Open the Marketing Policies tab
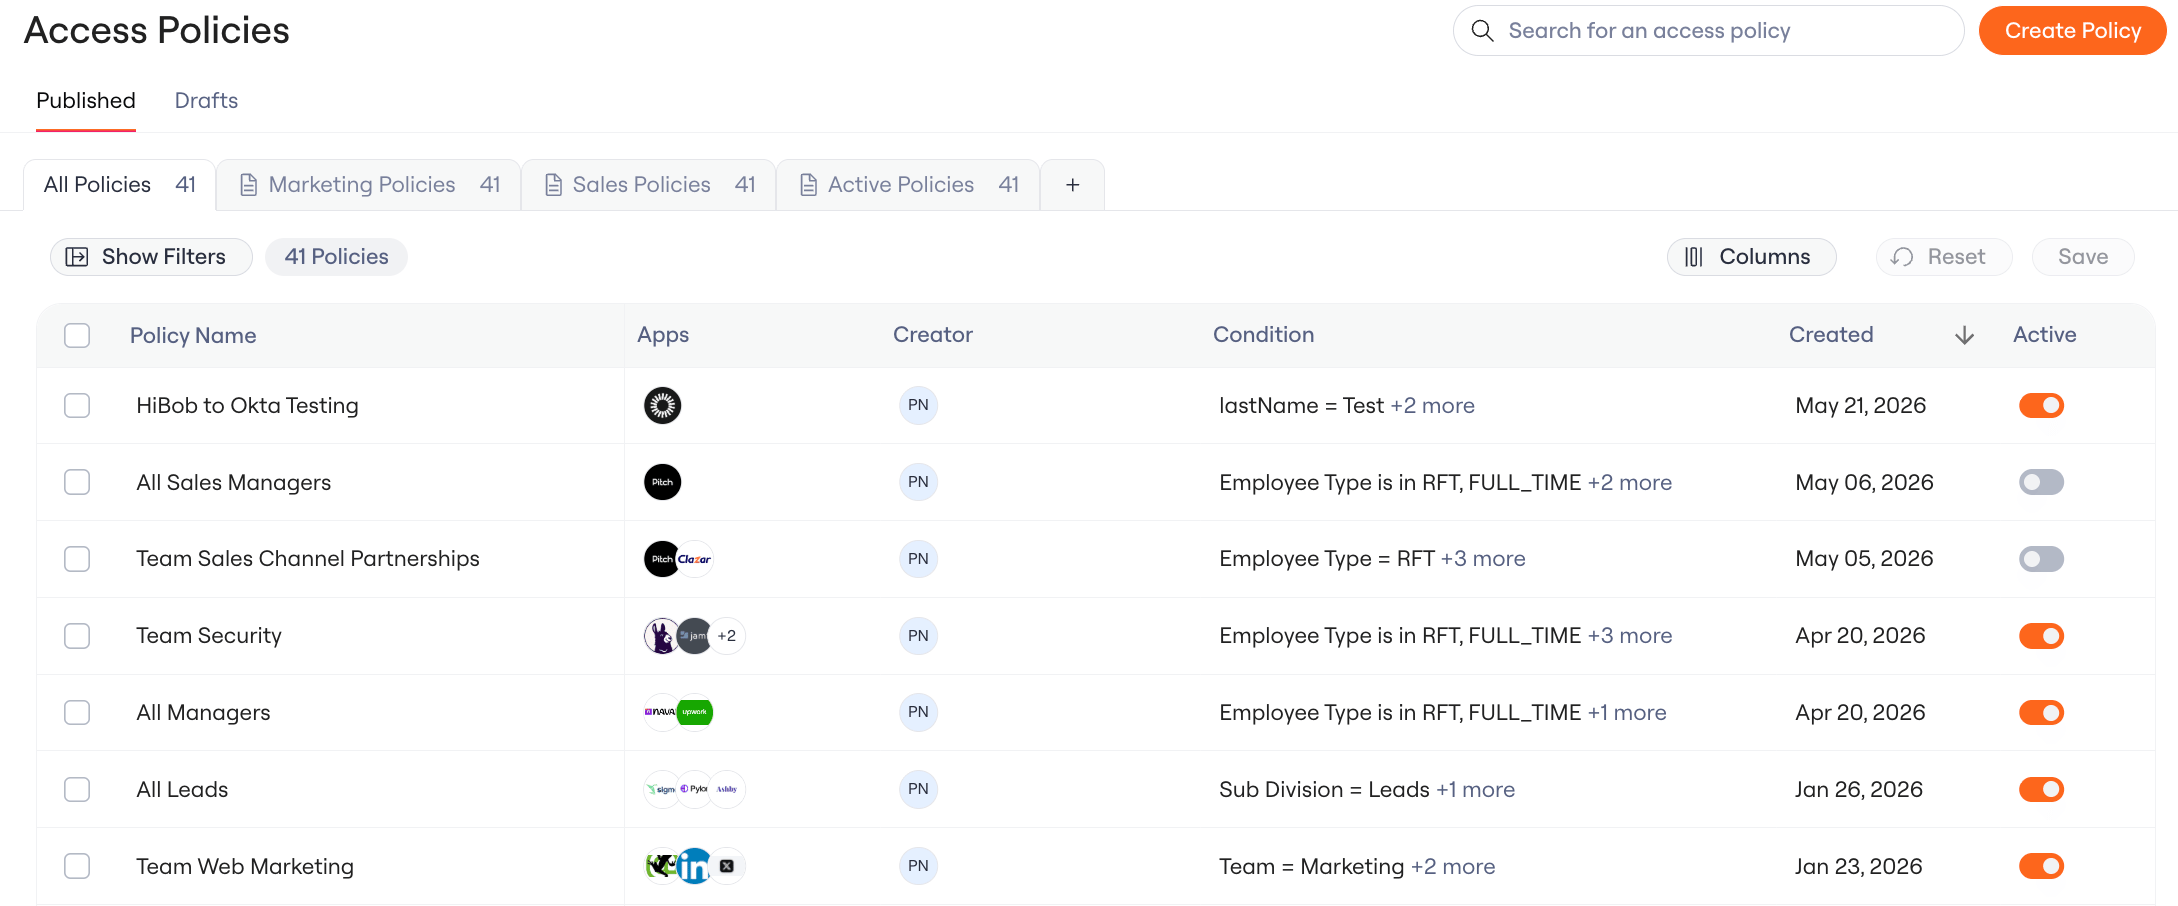This screenshot has height=906, width=2178. [369, 185]
